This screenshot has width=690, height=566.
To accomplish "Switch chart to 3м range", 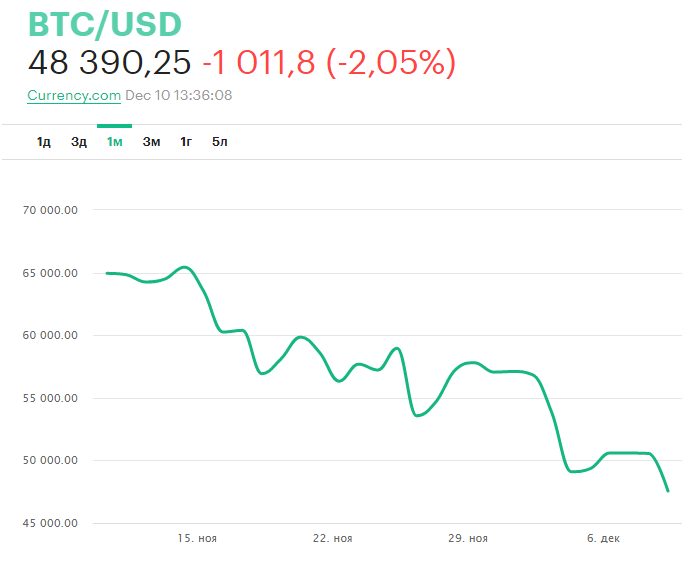I will tap(151, 142).
